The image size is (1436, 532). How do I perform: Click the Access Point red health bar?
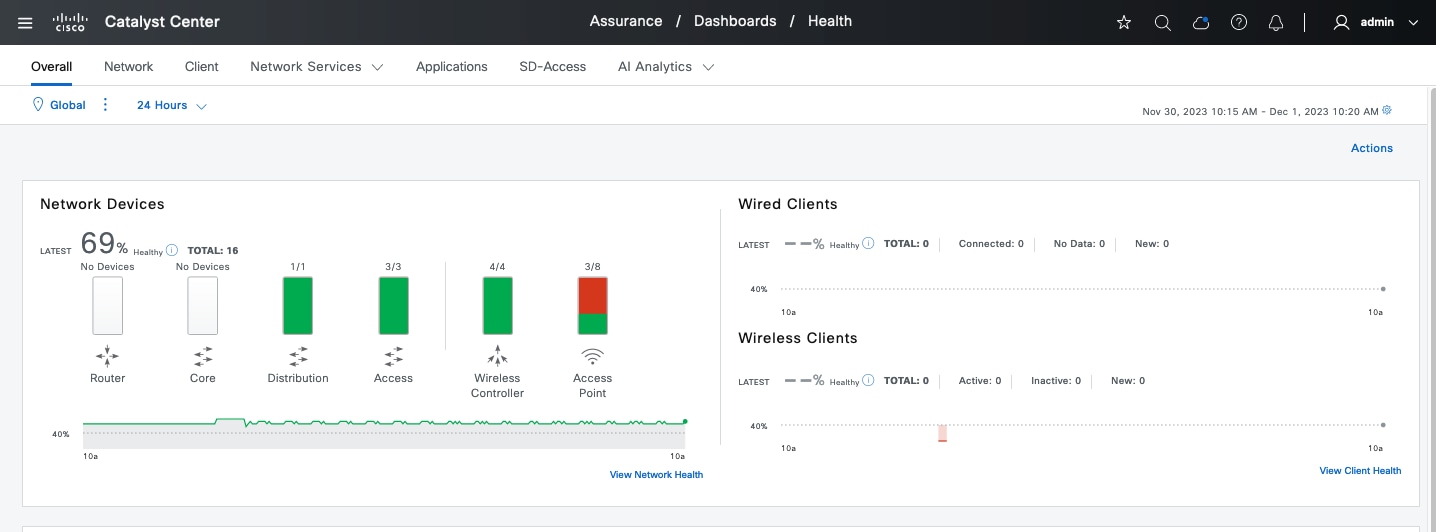(x=593, y=295)
